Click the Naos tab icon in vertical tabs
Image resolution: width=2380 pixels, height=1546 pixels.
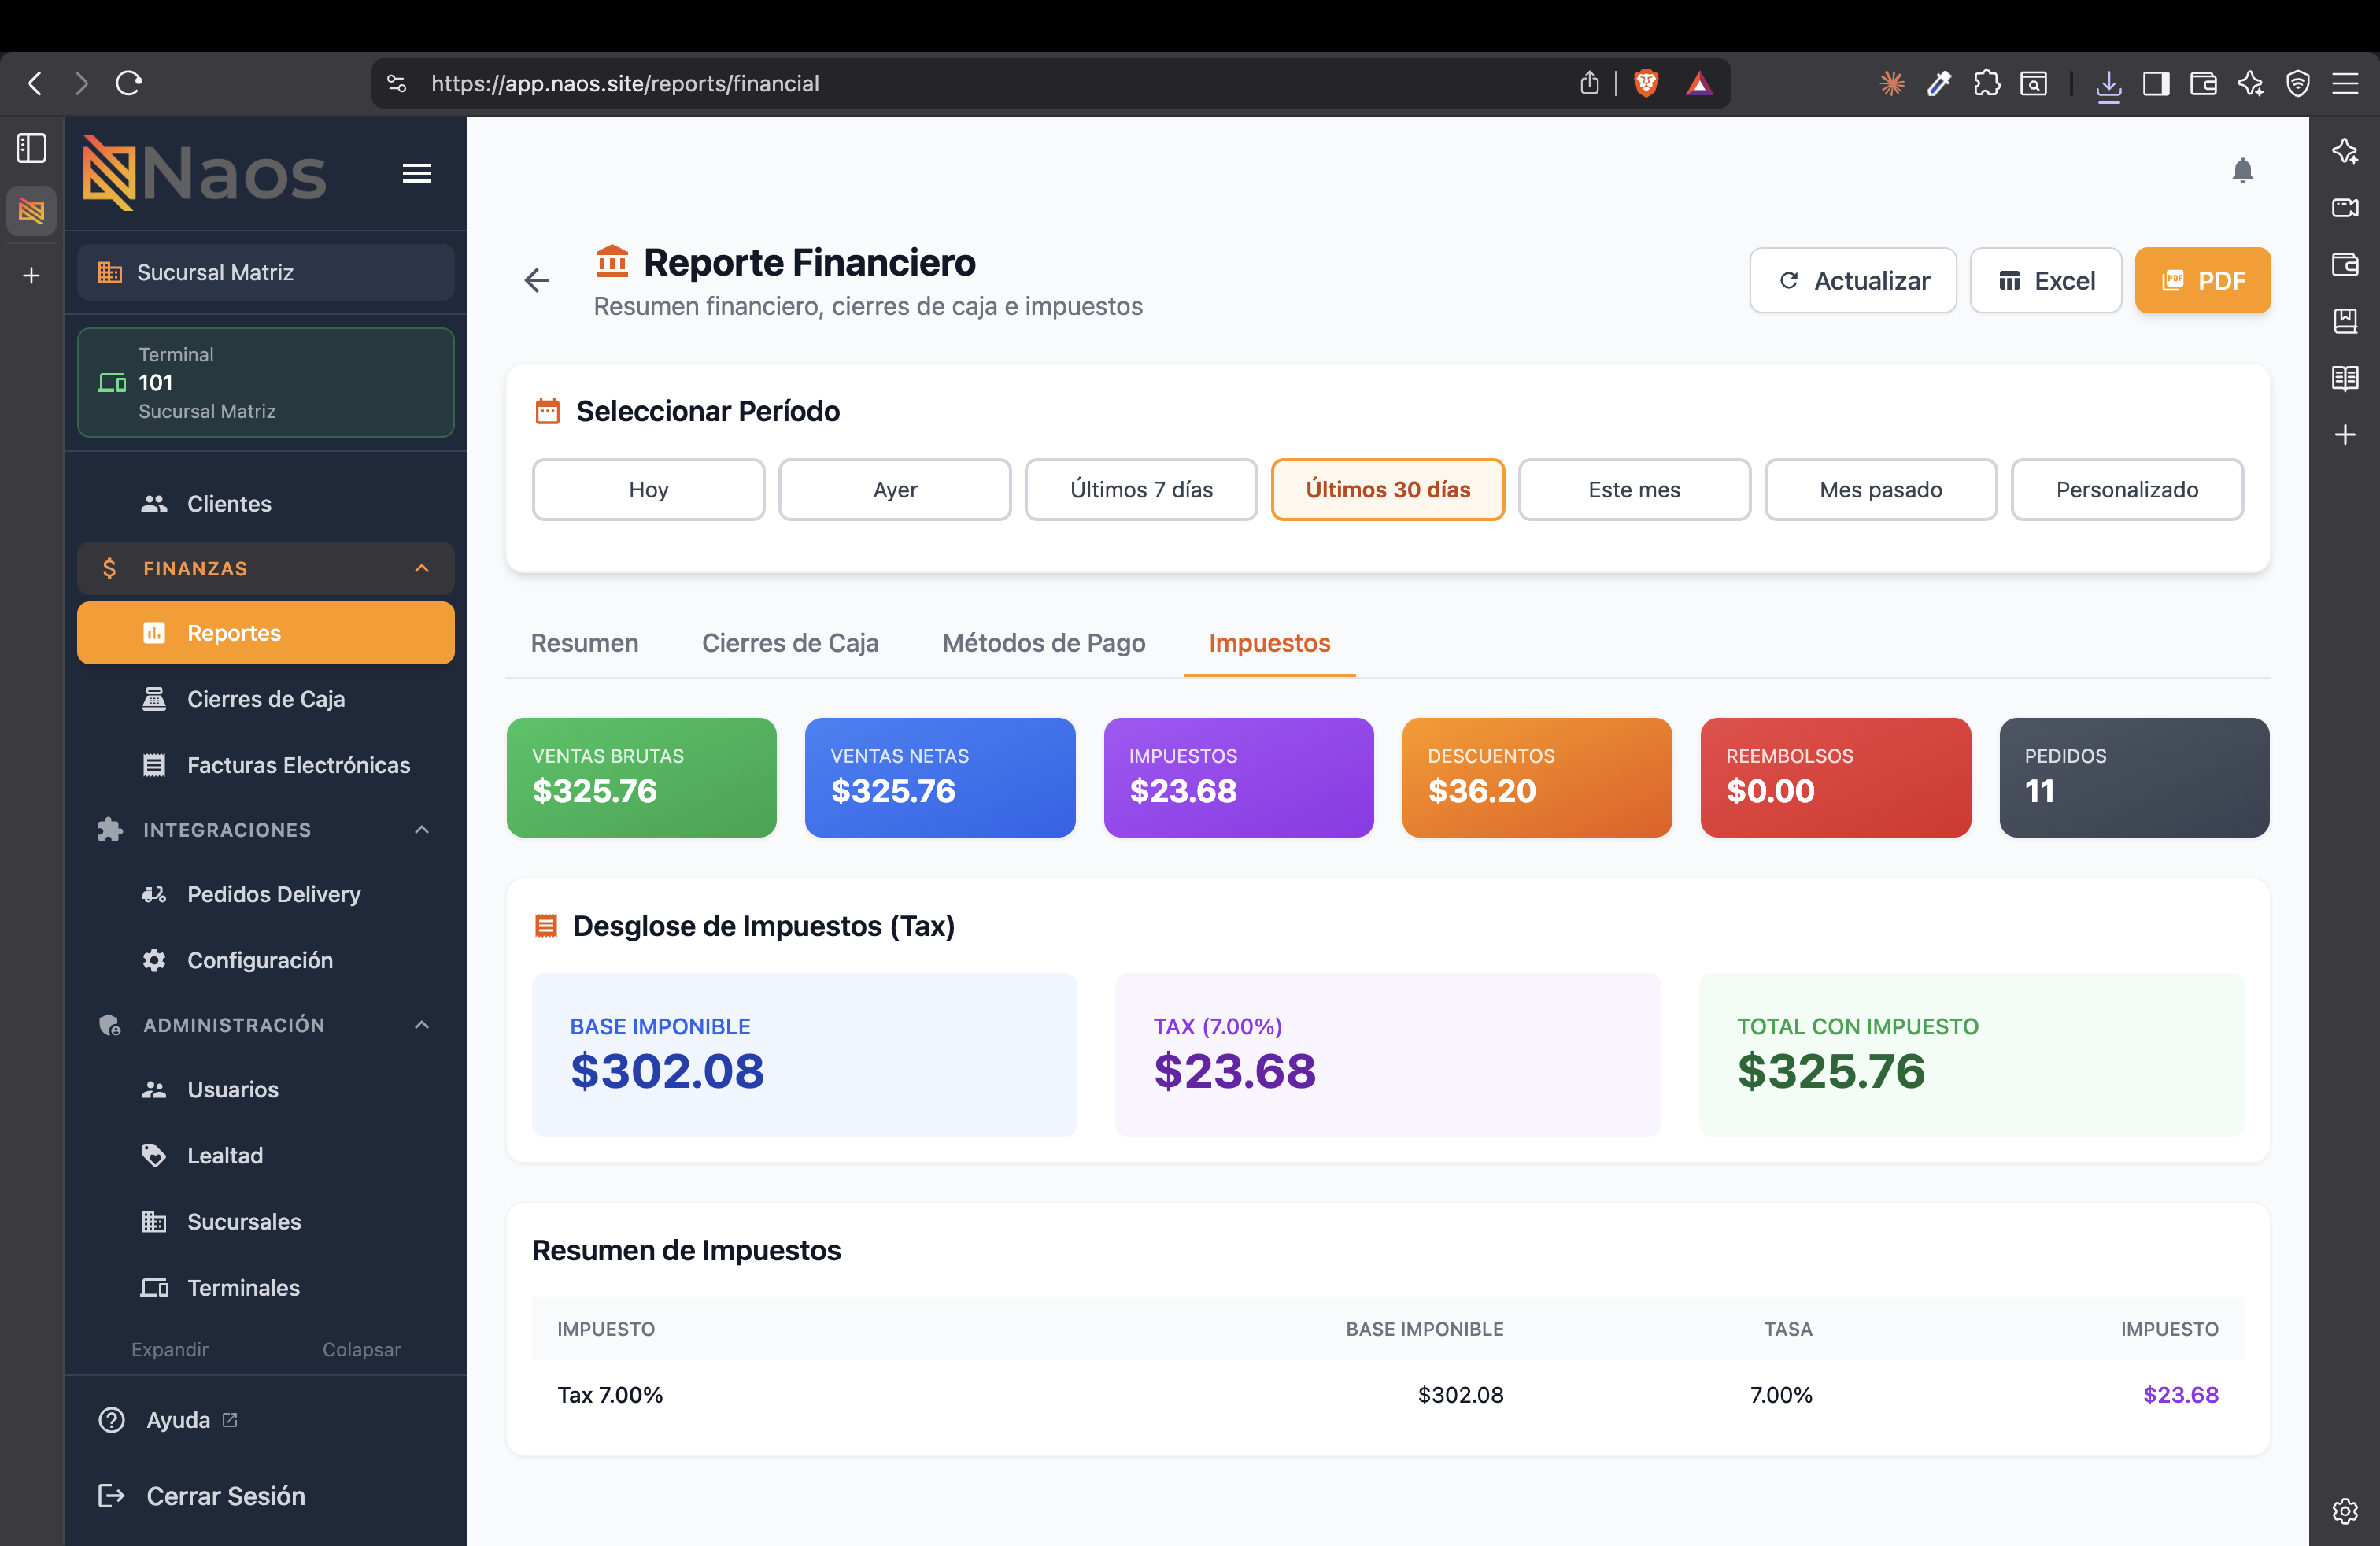pyautogui.click(x=32, y=211)
